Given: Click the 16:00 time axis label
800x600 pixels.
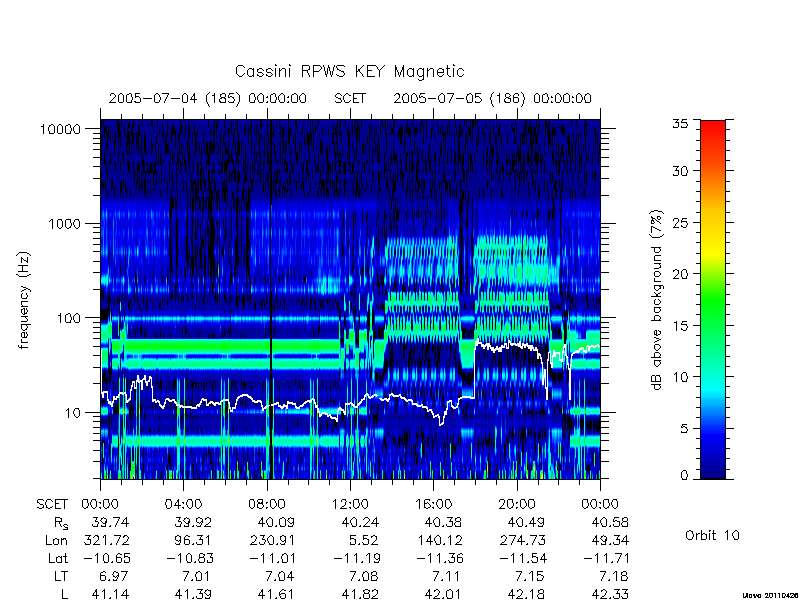Looking at the screenshot, I should coord(433,505).
